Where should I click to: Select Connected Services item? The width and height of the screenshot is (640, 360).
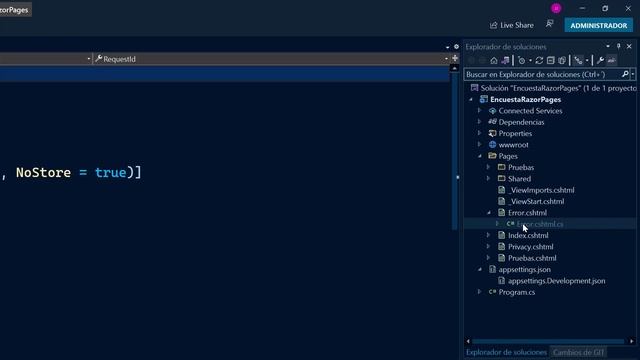pos(530,111)
